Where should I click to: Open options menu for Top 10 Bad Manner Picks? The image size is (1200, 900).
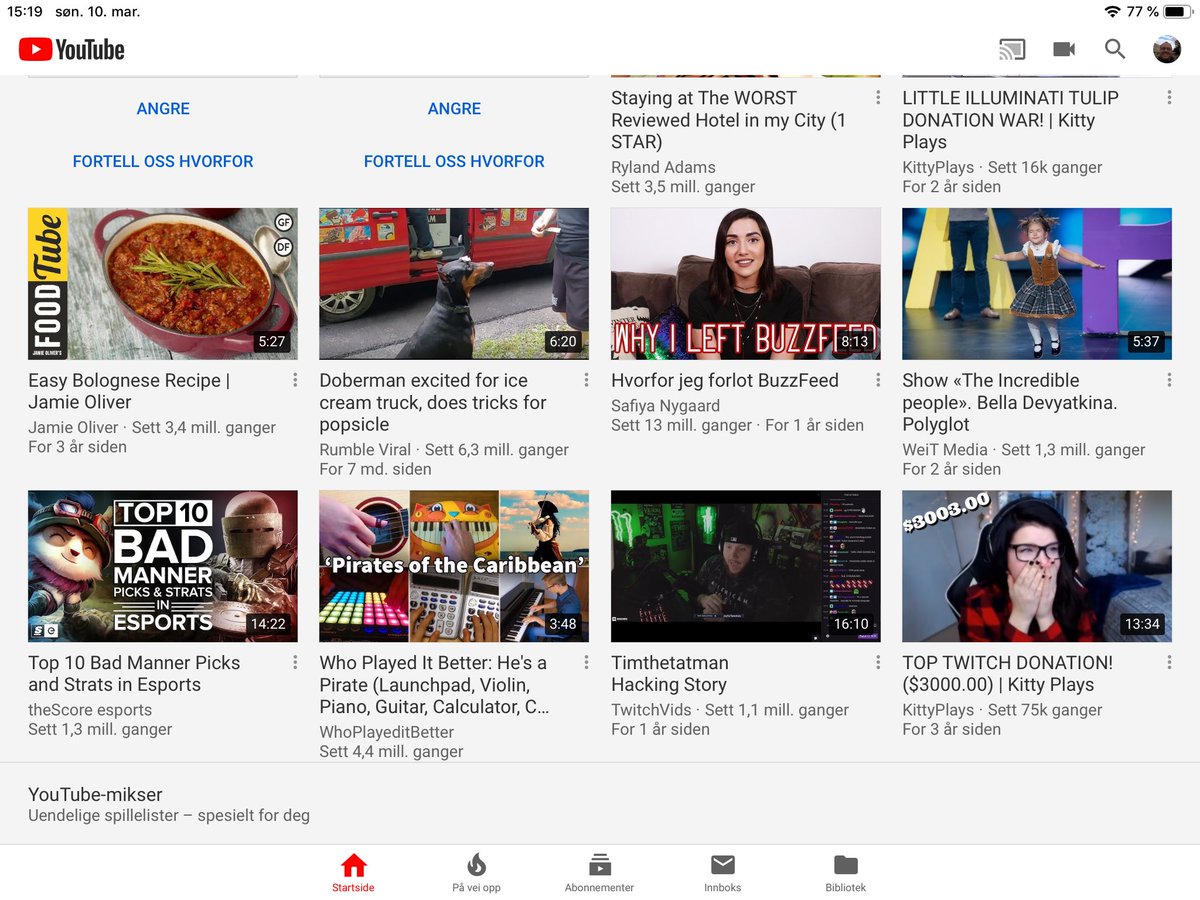coord(295,662)
